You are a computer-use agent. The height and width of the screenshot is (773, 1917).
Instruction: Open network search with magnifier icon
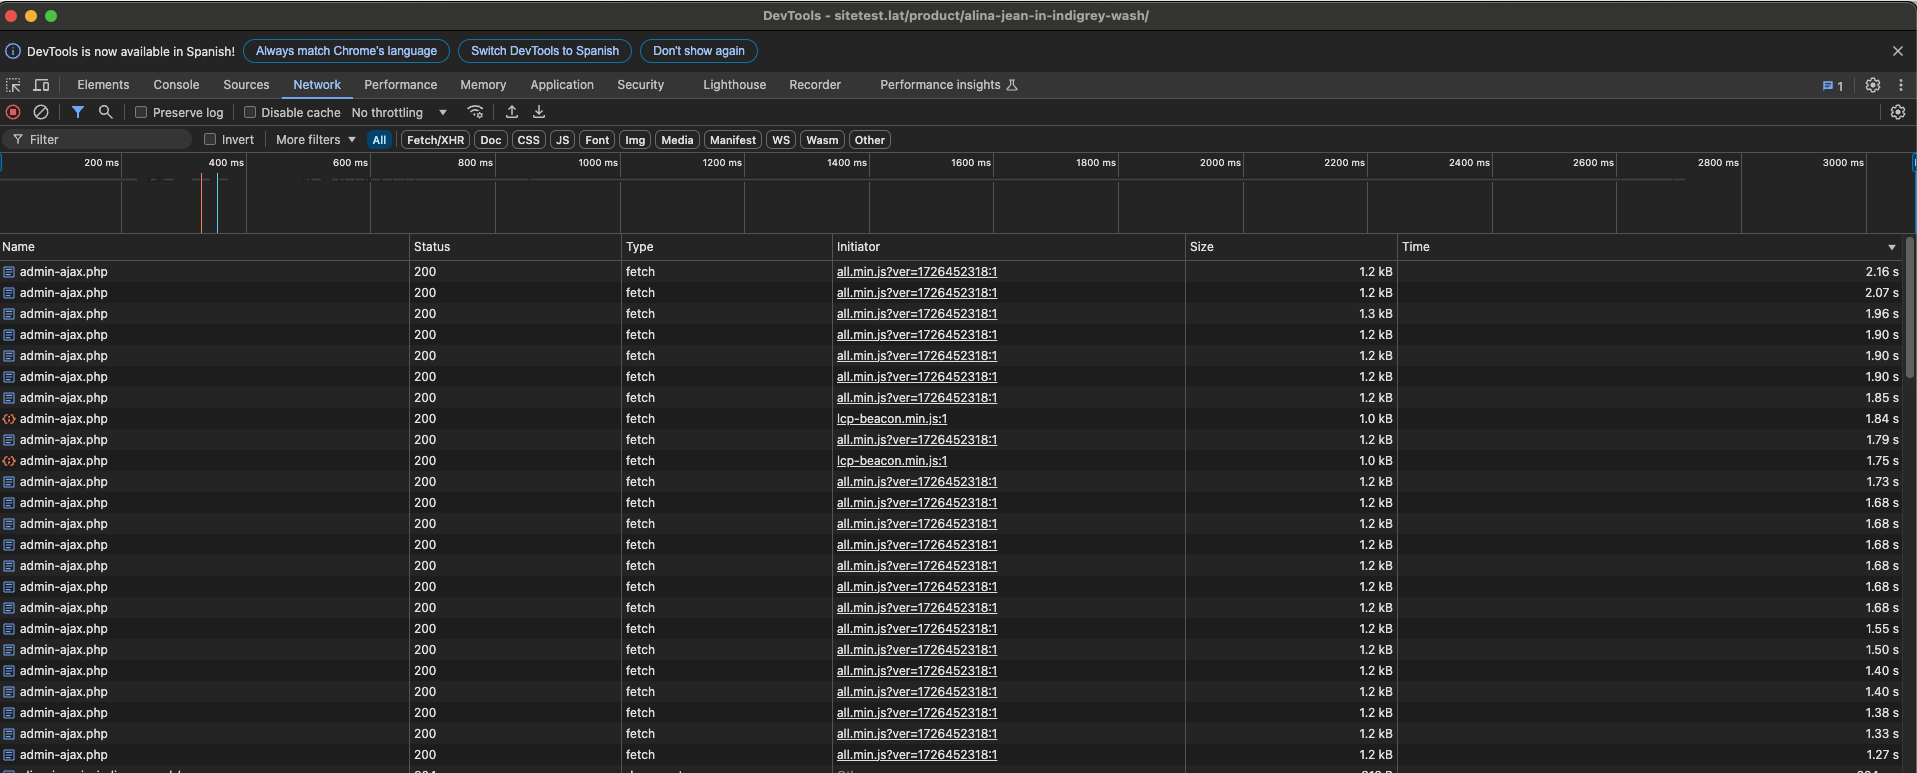coord(105,112)
